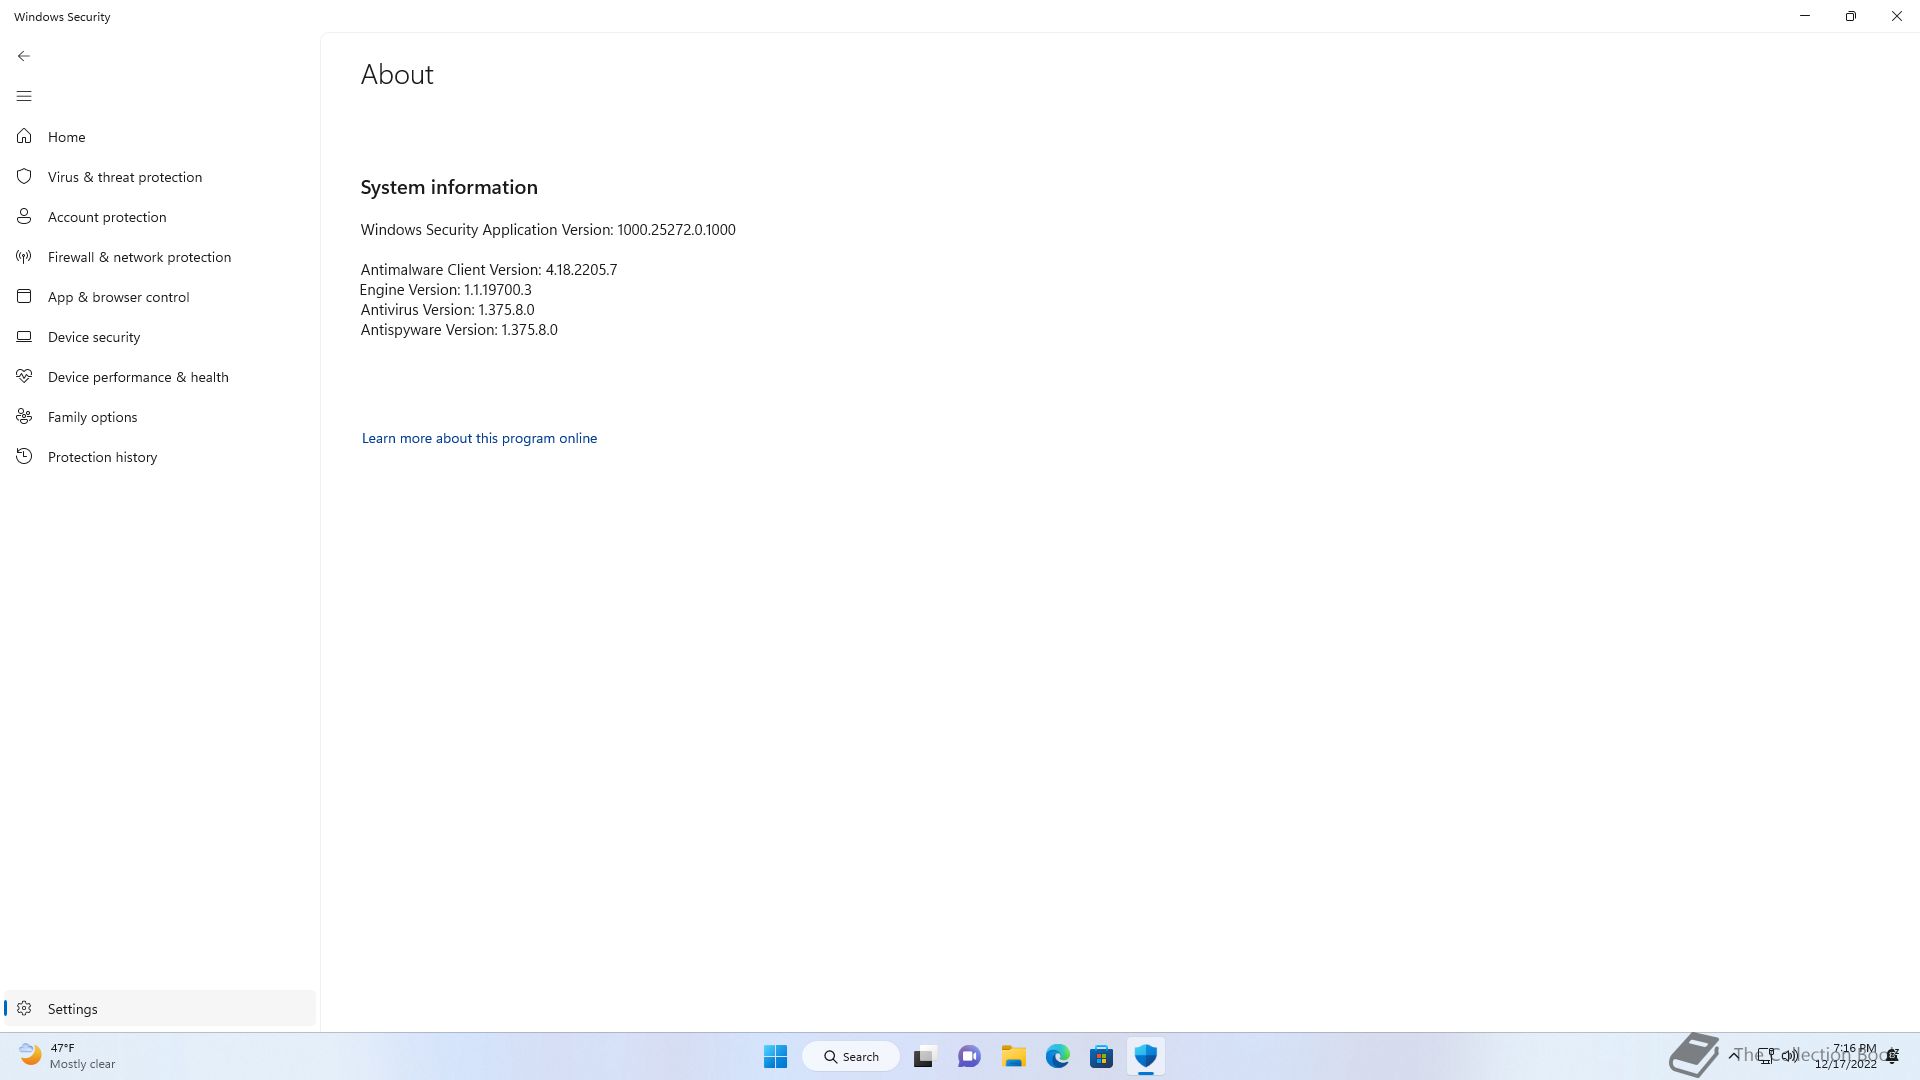Open Settings via the gear icon
Image resolution: width=1920 pixels, height=1080 pixels.
tap(24, 1008)
